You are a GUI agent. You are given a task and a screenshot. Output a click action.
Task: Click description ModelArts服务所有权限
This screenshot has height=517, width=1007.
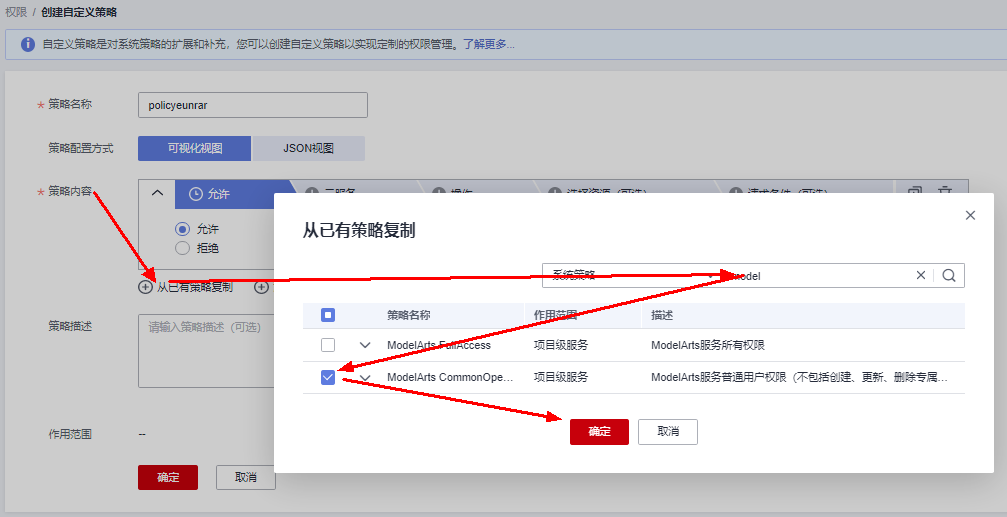point(708,346)
